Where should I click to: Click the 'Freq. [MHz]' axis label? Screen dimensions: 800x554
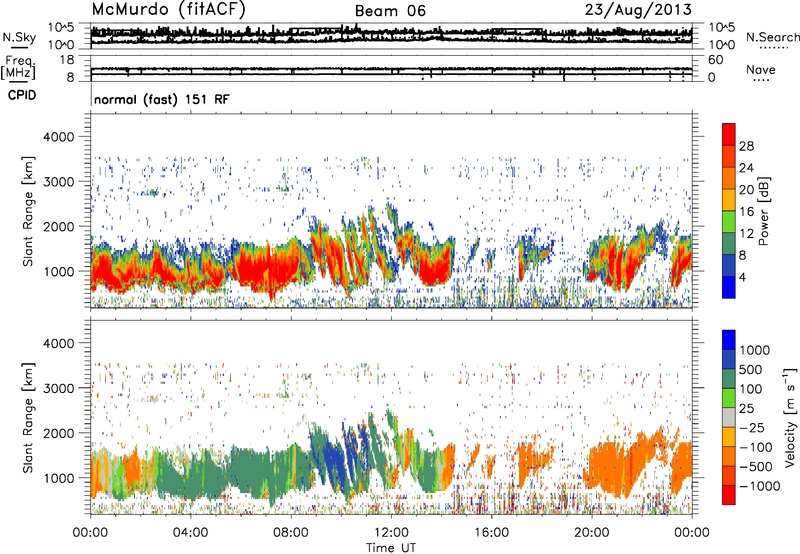click(x=18, y=68)
